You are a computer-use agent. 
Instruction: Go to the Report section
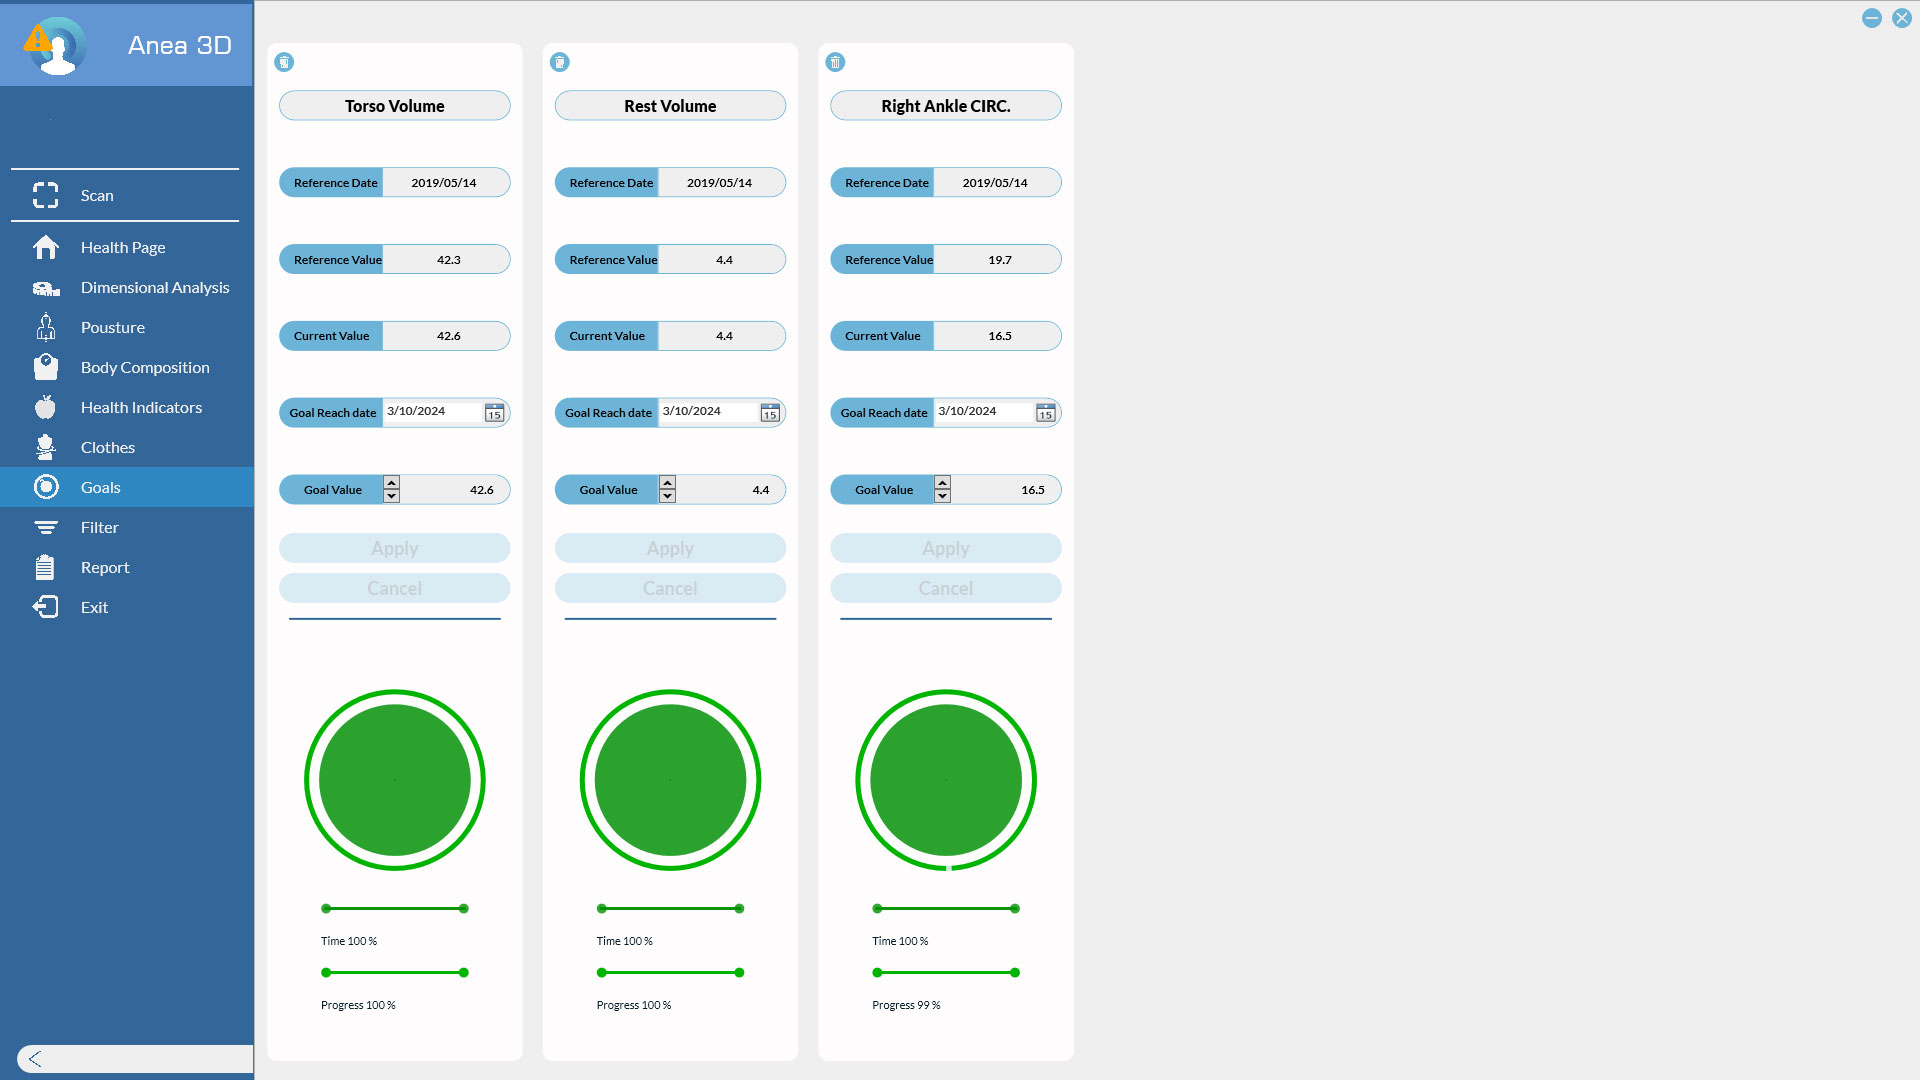point(105,567)
